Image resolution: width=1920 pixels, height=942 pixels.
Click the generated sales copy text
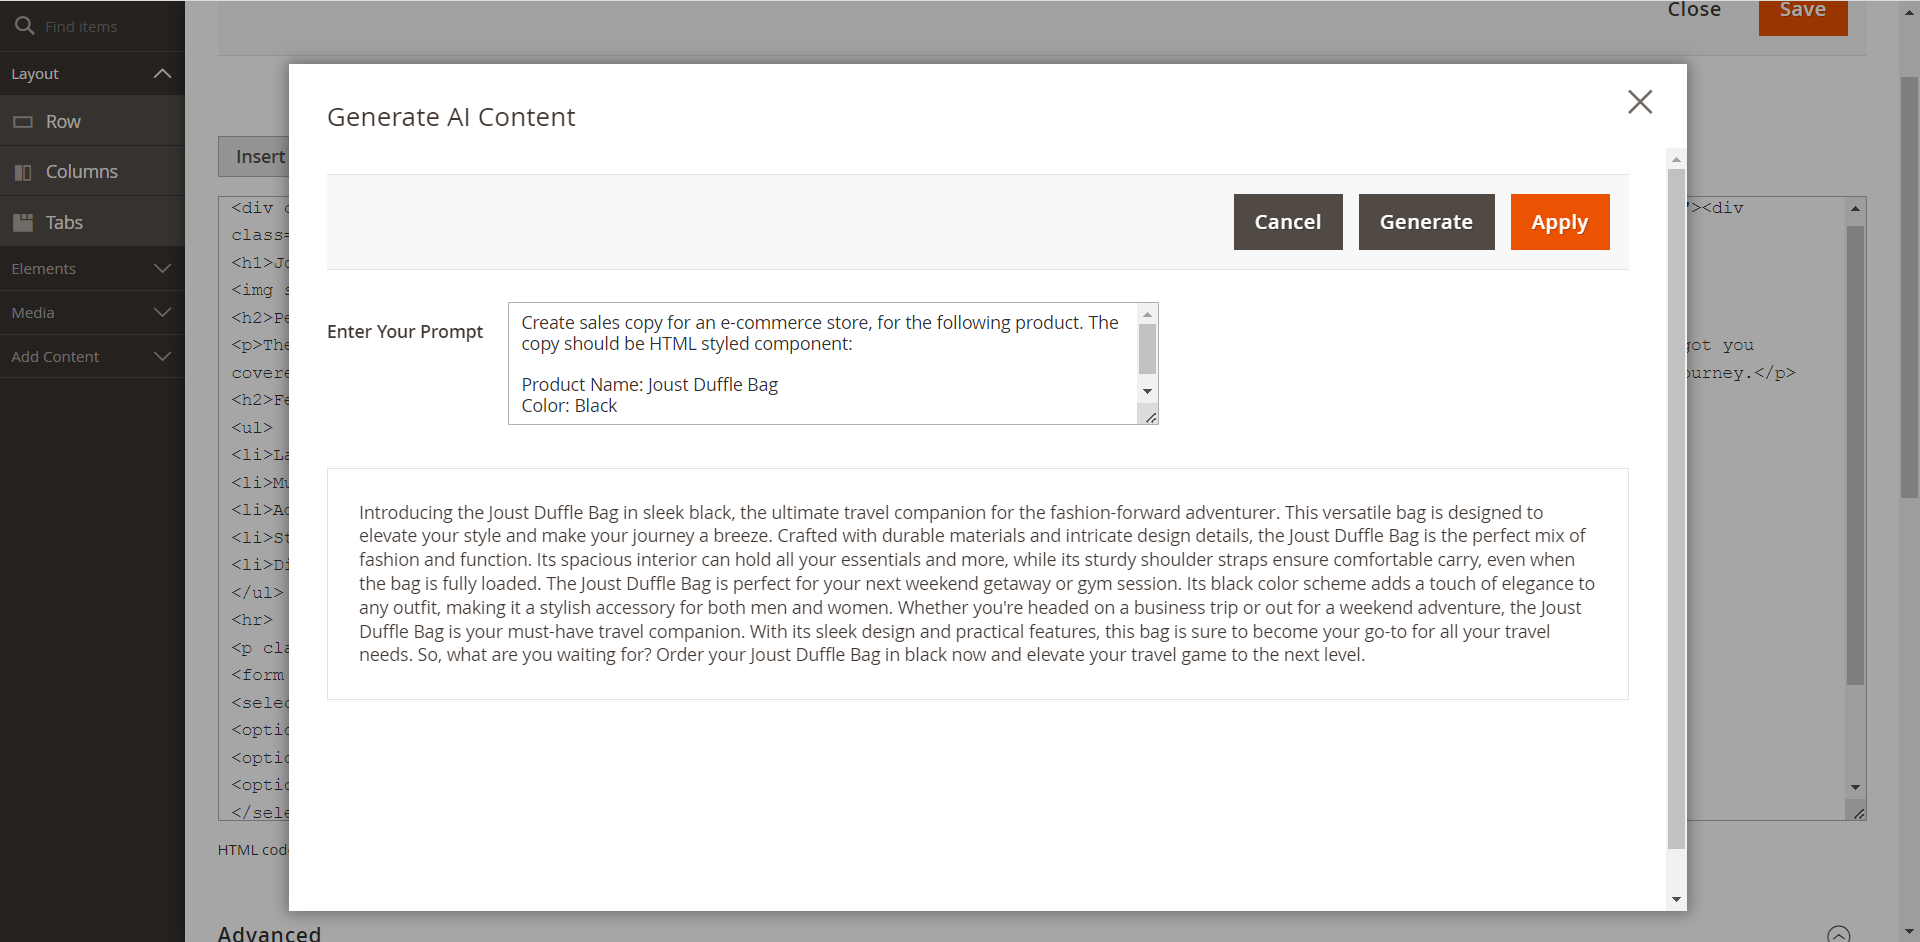[x=976, y=584]
